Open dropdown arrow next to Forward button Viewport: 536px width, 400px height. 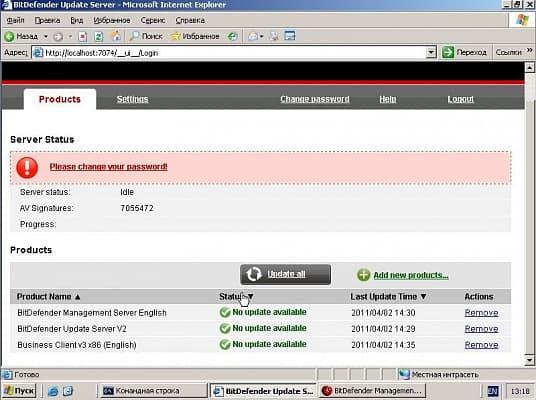click(x=70, y=36)
